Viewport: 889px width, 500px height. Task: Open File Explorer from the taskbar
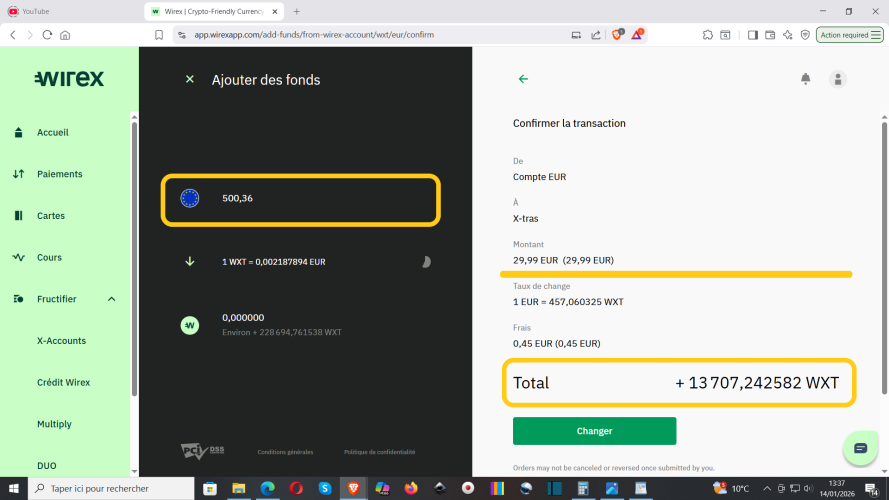(x=239, y=488)
